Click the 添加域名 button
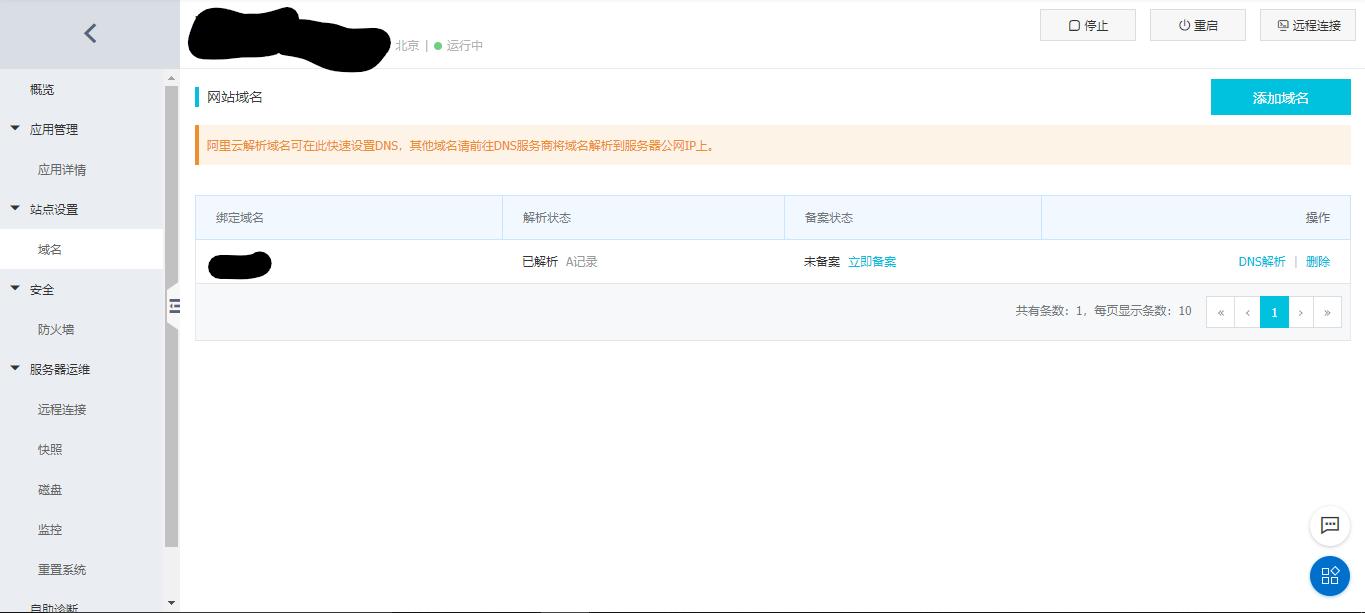 click(x=1281, y=97)
